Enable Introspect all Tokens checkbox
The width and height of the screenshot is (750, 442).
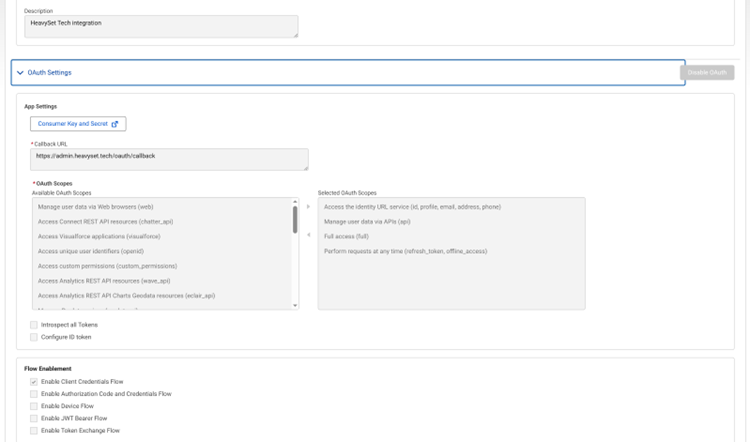pyautogui.click(x=33, y=325)
